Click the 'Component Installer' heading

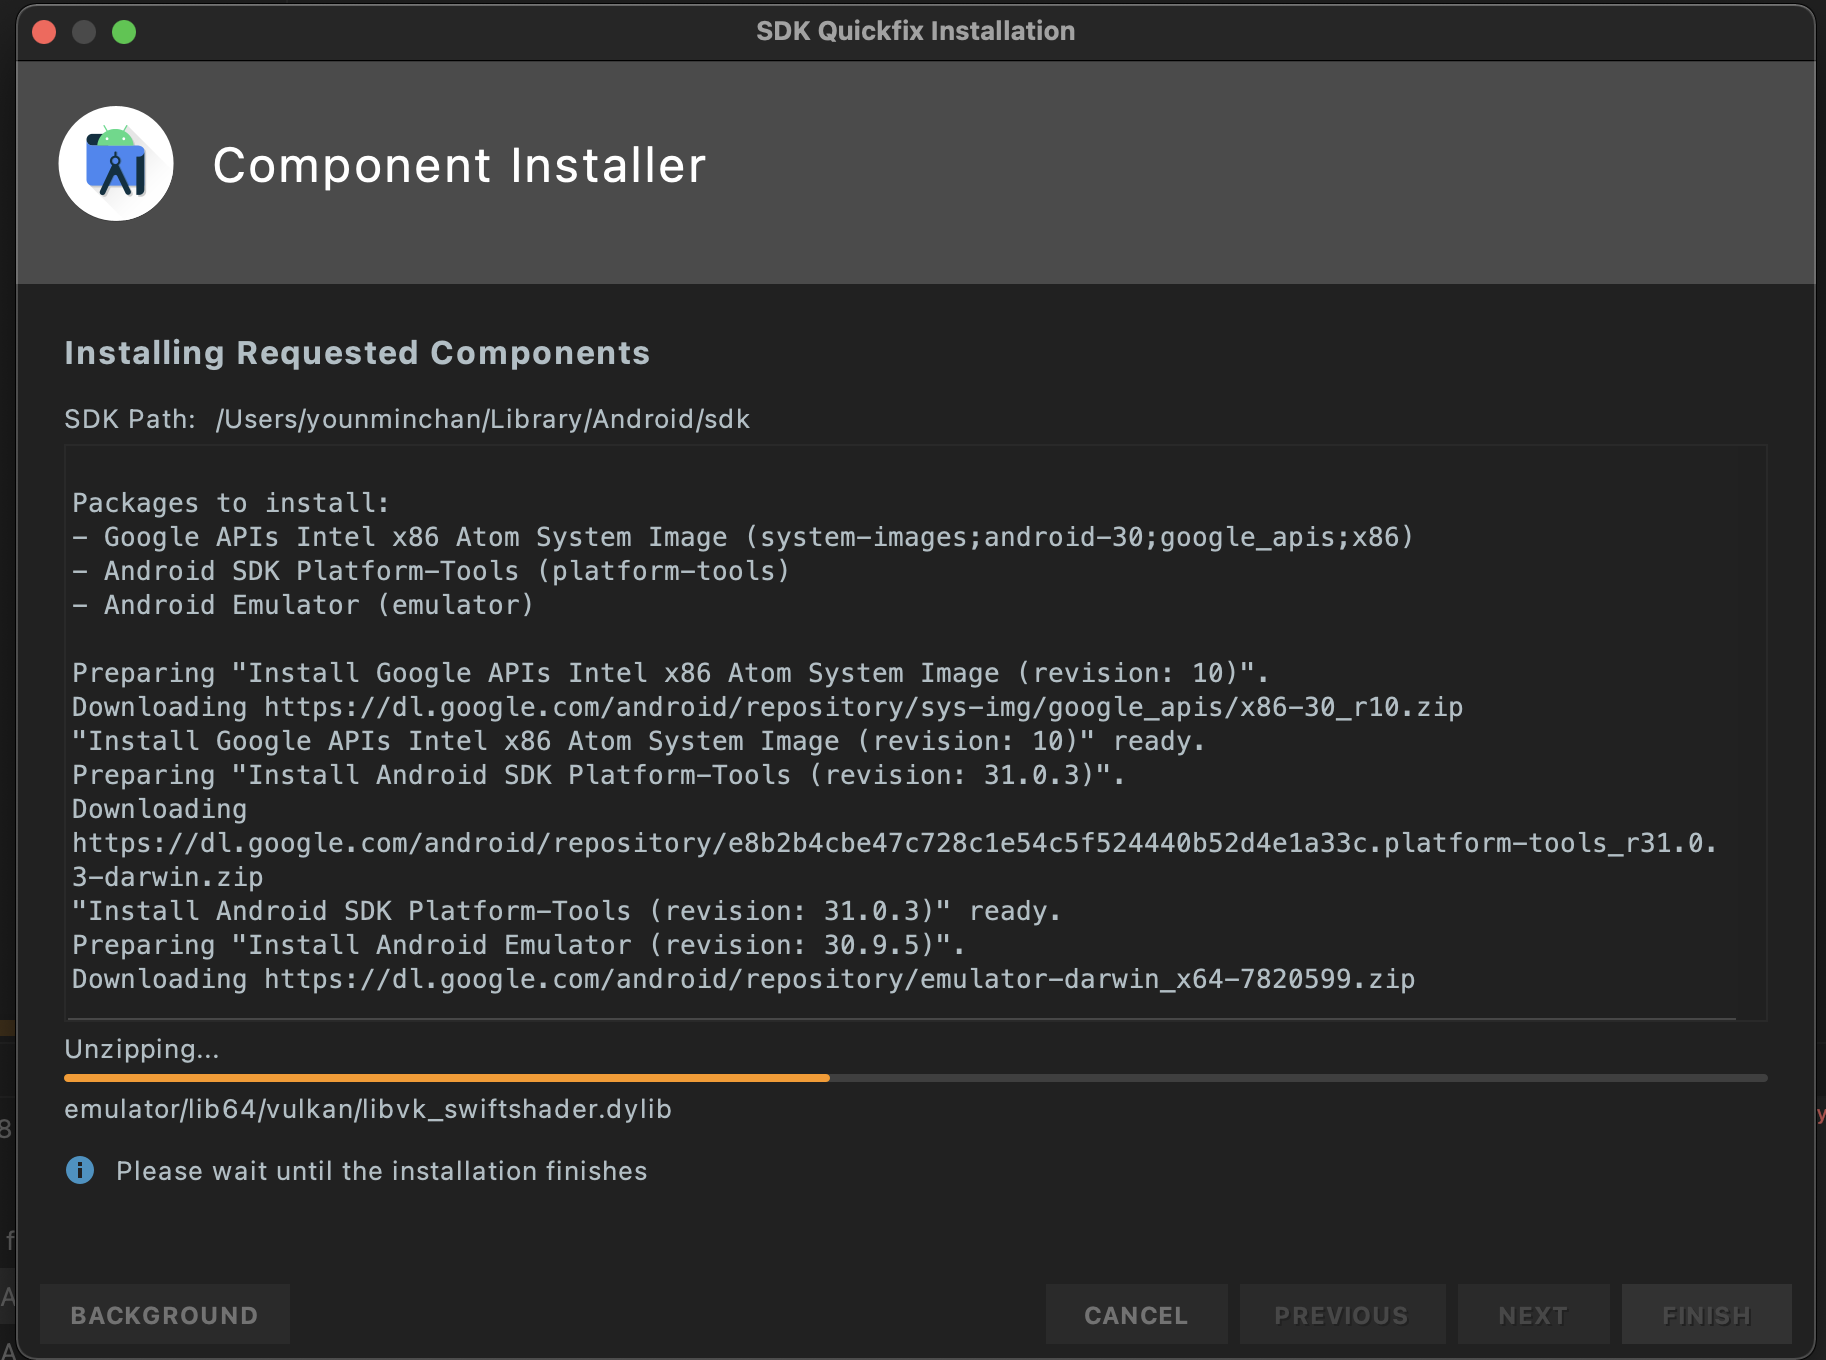[459, 165]
